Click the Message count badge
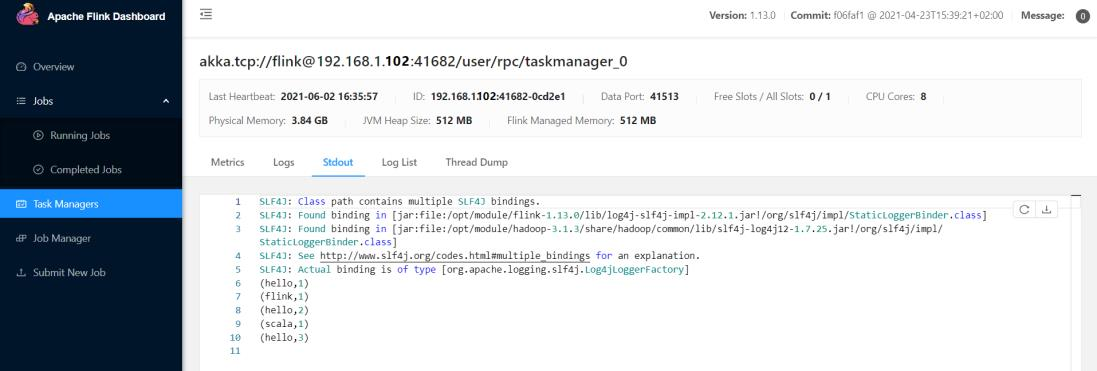Viewport: 1097px width, 371px height. tap(1082, 15)
